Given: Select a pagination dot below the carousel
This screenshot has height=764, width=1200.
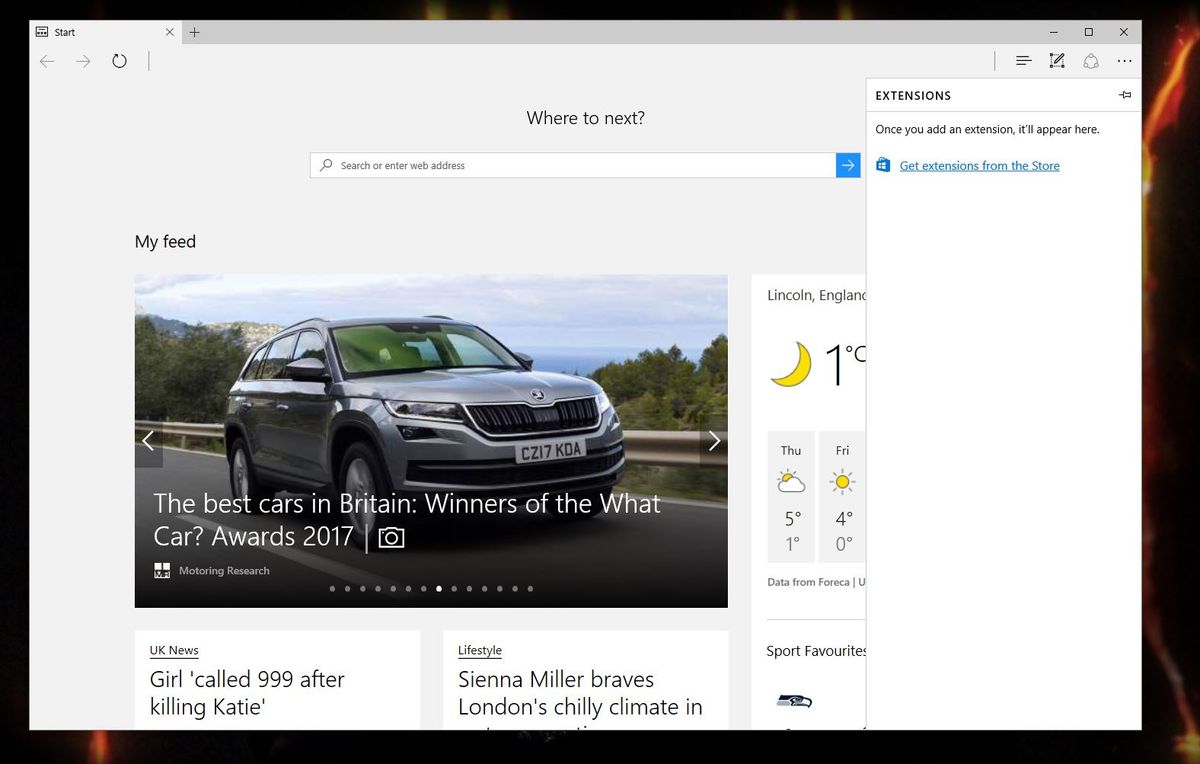Looking at the screenshot, I should (x=438, y=589).
